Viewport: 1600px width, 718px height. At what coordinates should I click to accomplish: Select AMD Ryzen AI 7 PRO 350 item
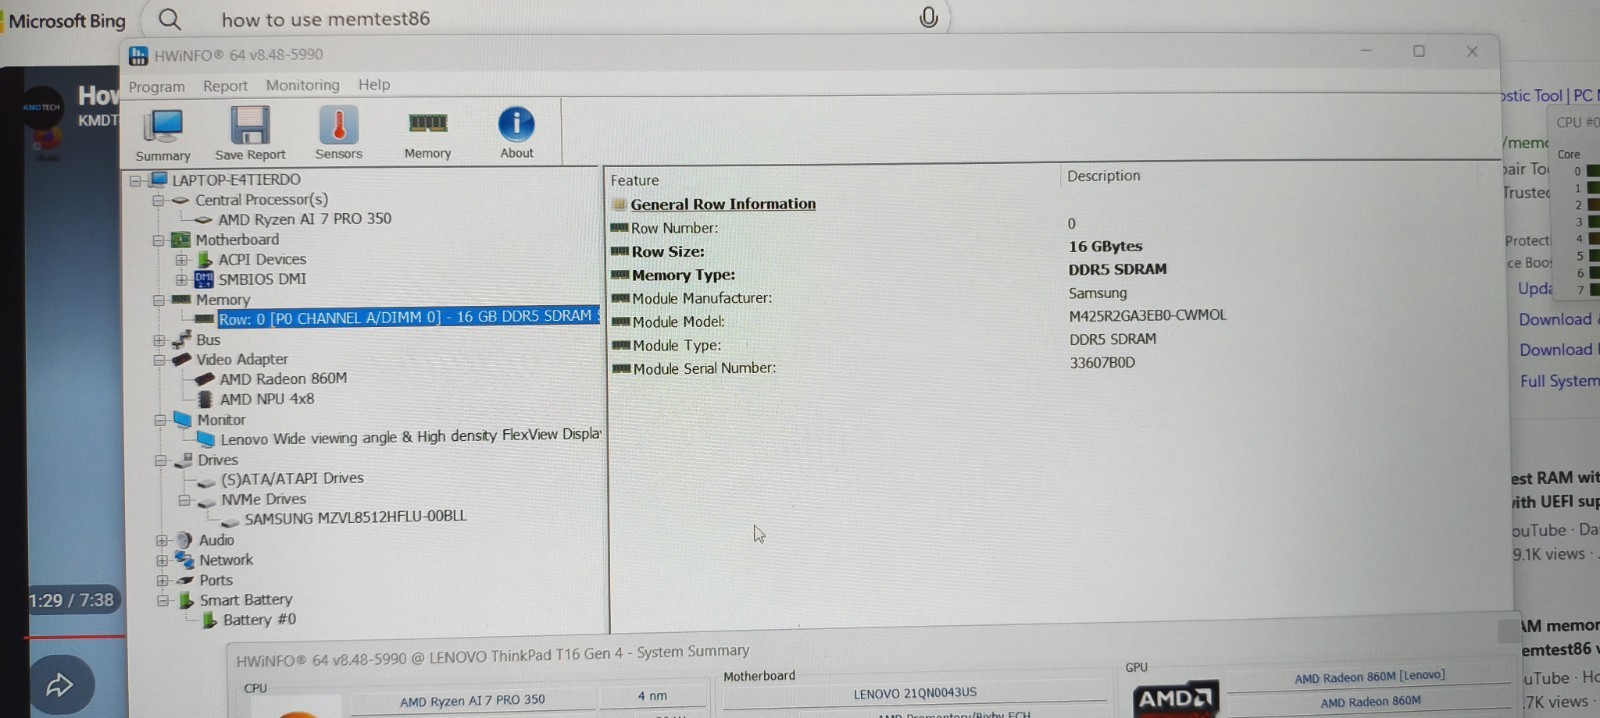305,219
